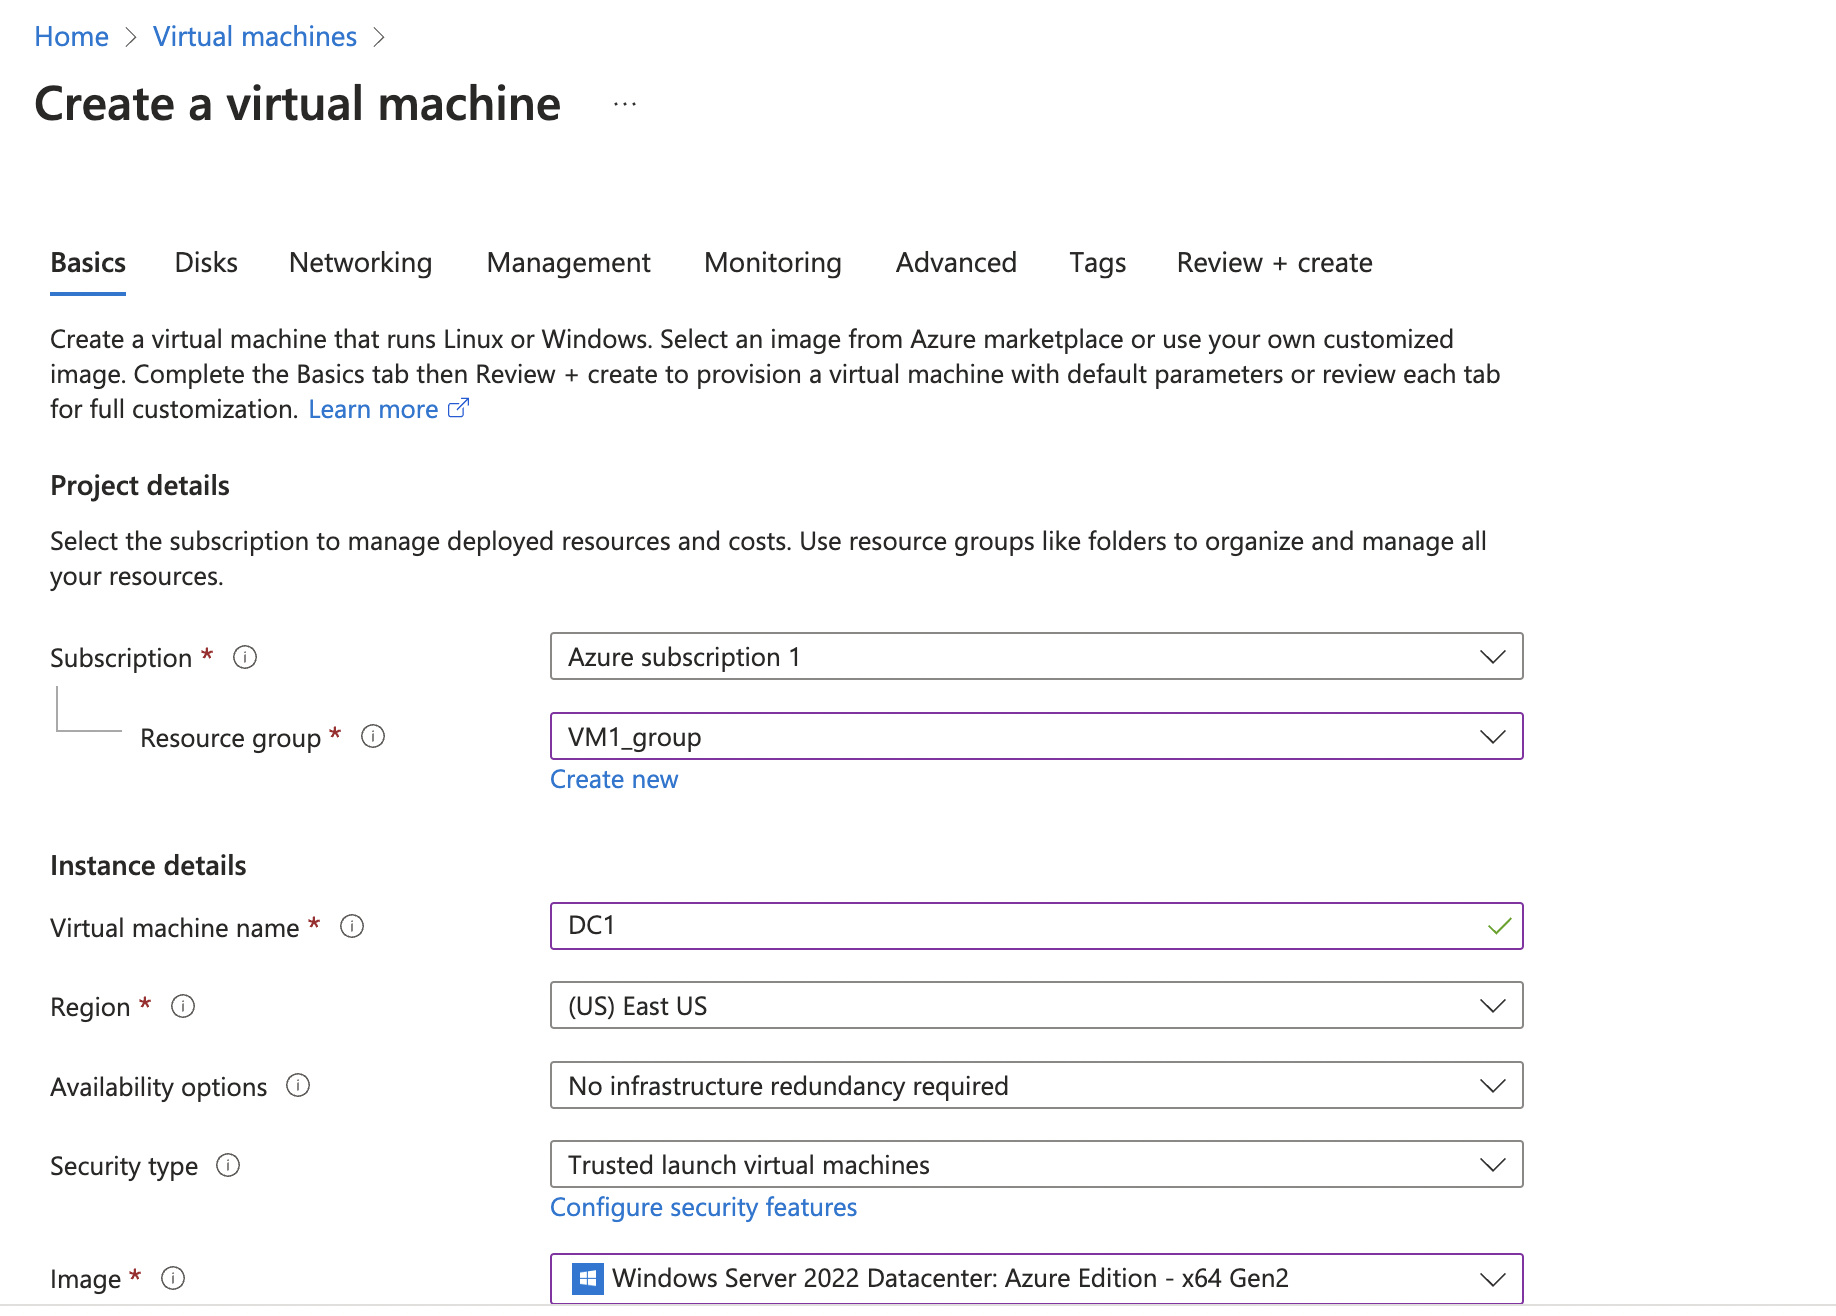Click the Security type info icon
The width and height of the screenshot is (1836, 1316).
click(x=229, y=1166)
